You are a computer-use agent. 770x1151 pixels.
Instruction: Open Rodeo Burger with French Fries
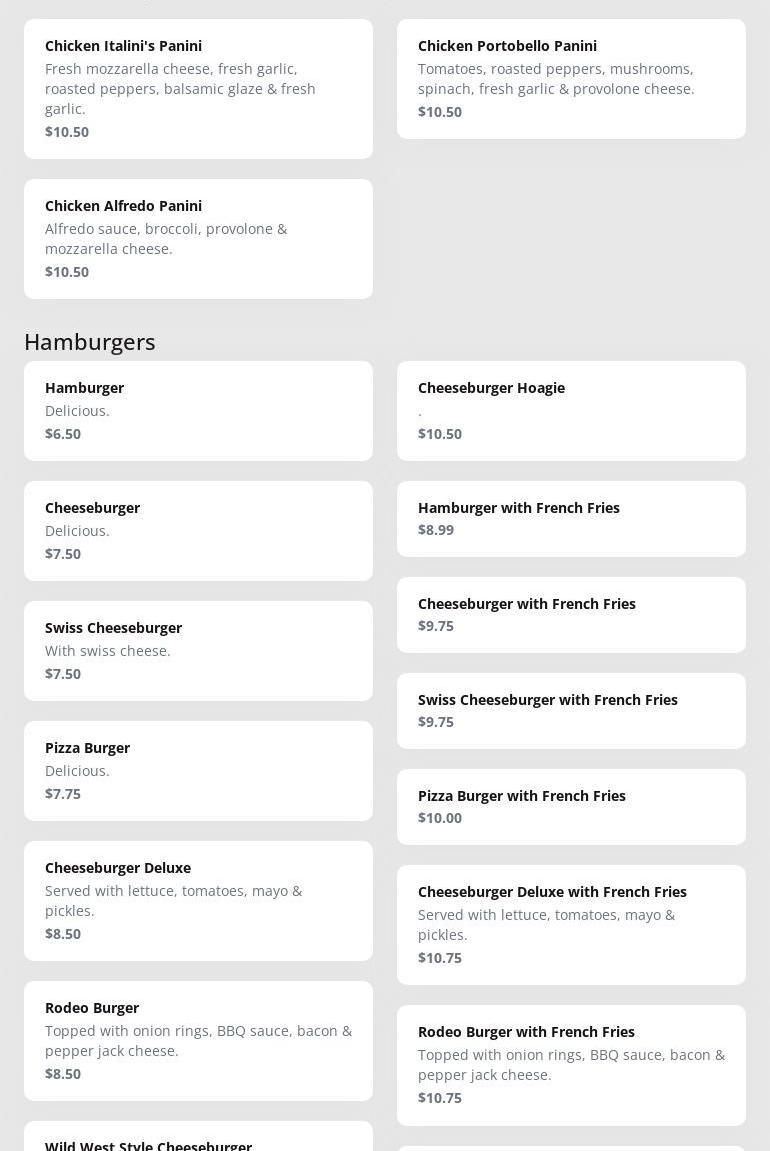point(571,1064)
